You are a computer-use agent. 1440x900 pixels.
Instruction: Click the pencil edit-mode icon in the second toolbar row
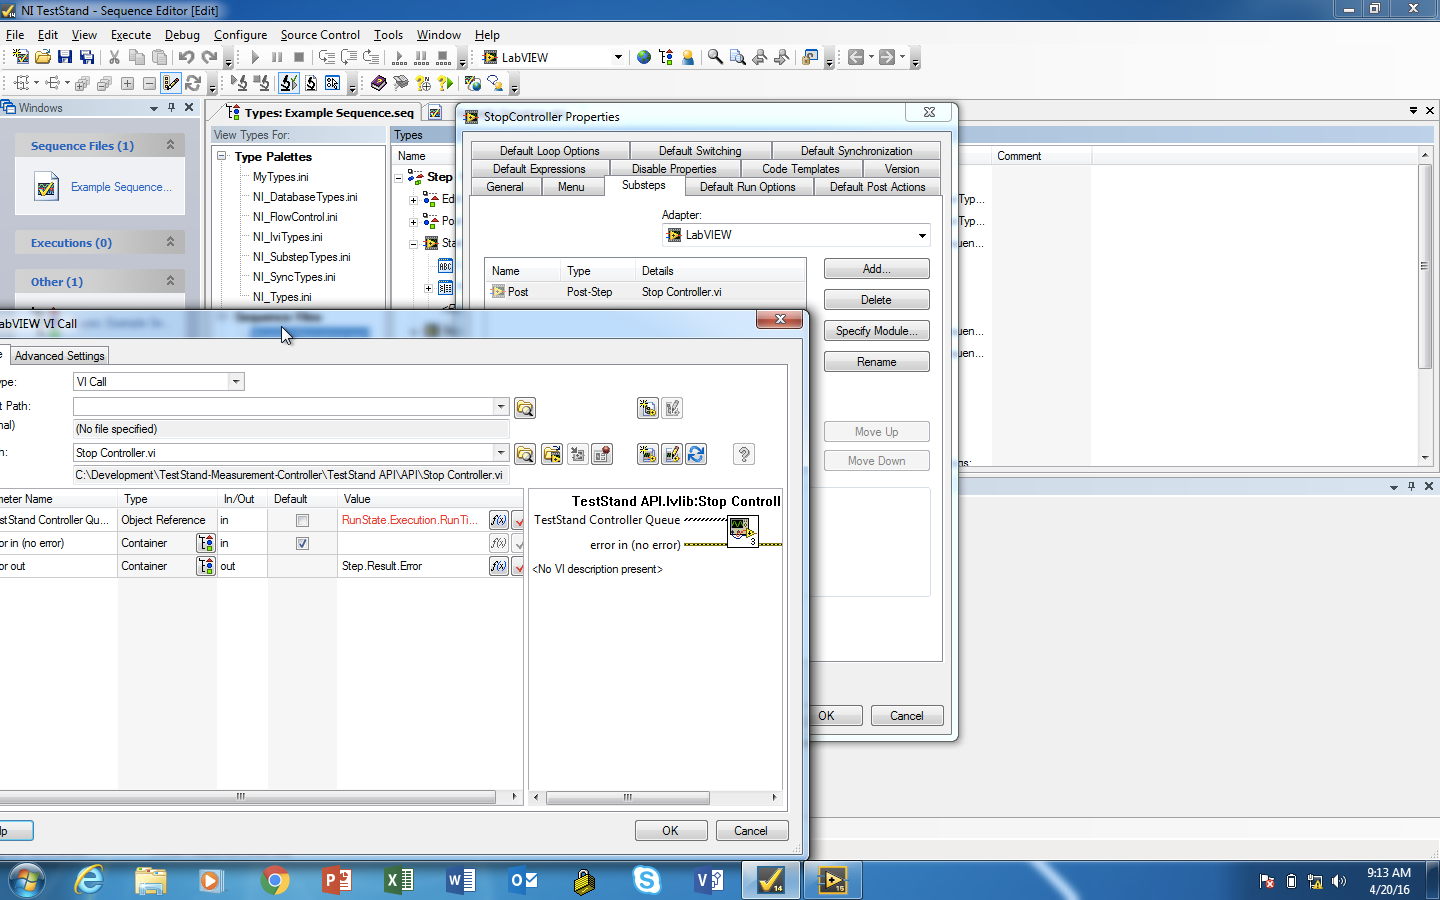171,83
